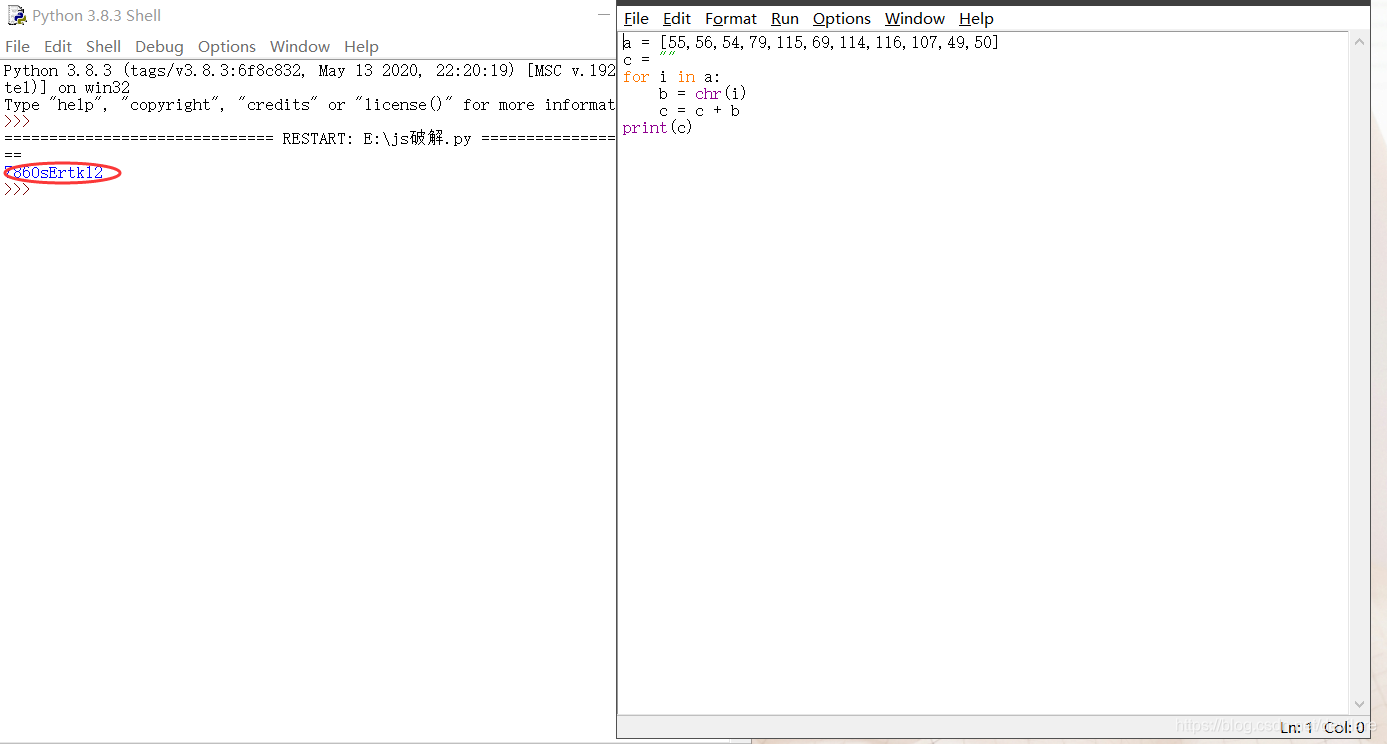1387x744 pixels.
Task: Open File menu in the editor window
Action: click(x=636, y=19)
